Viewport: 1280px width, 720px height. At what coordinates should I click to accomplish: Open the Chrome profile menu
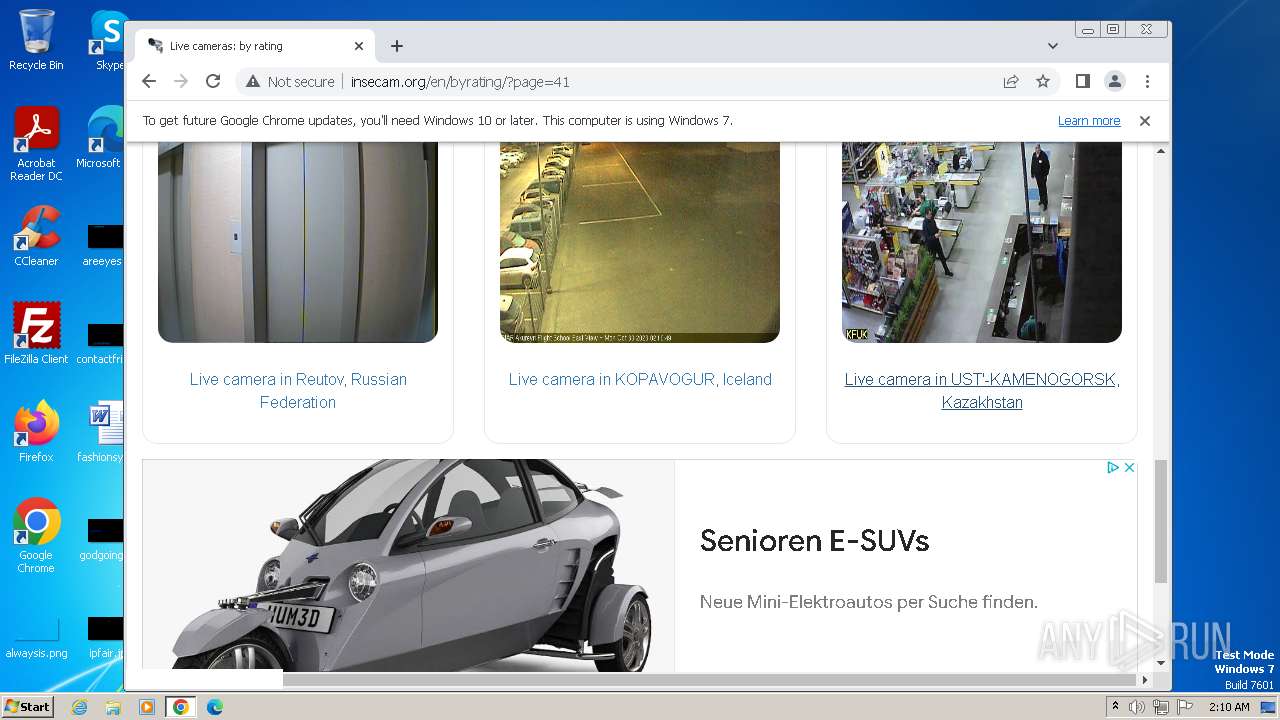click(1114, 81)
